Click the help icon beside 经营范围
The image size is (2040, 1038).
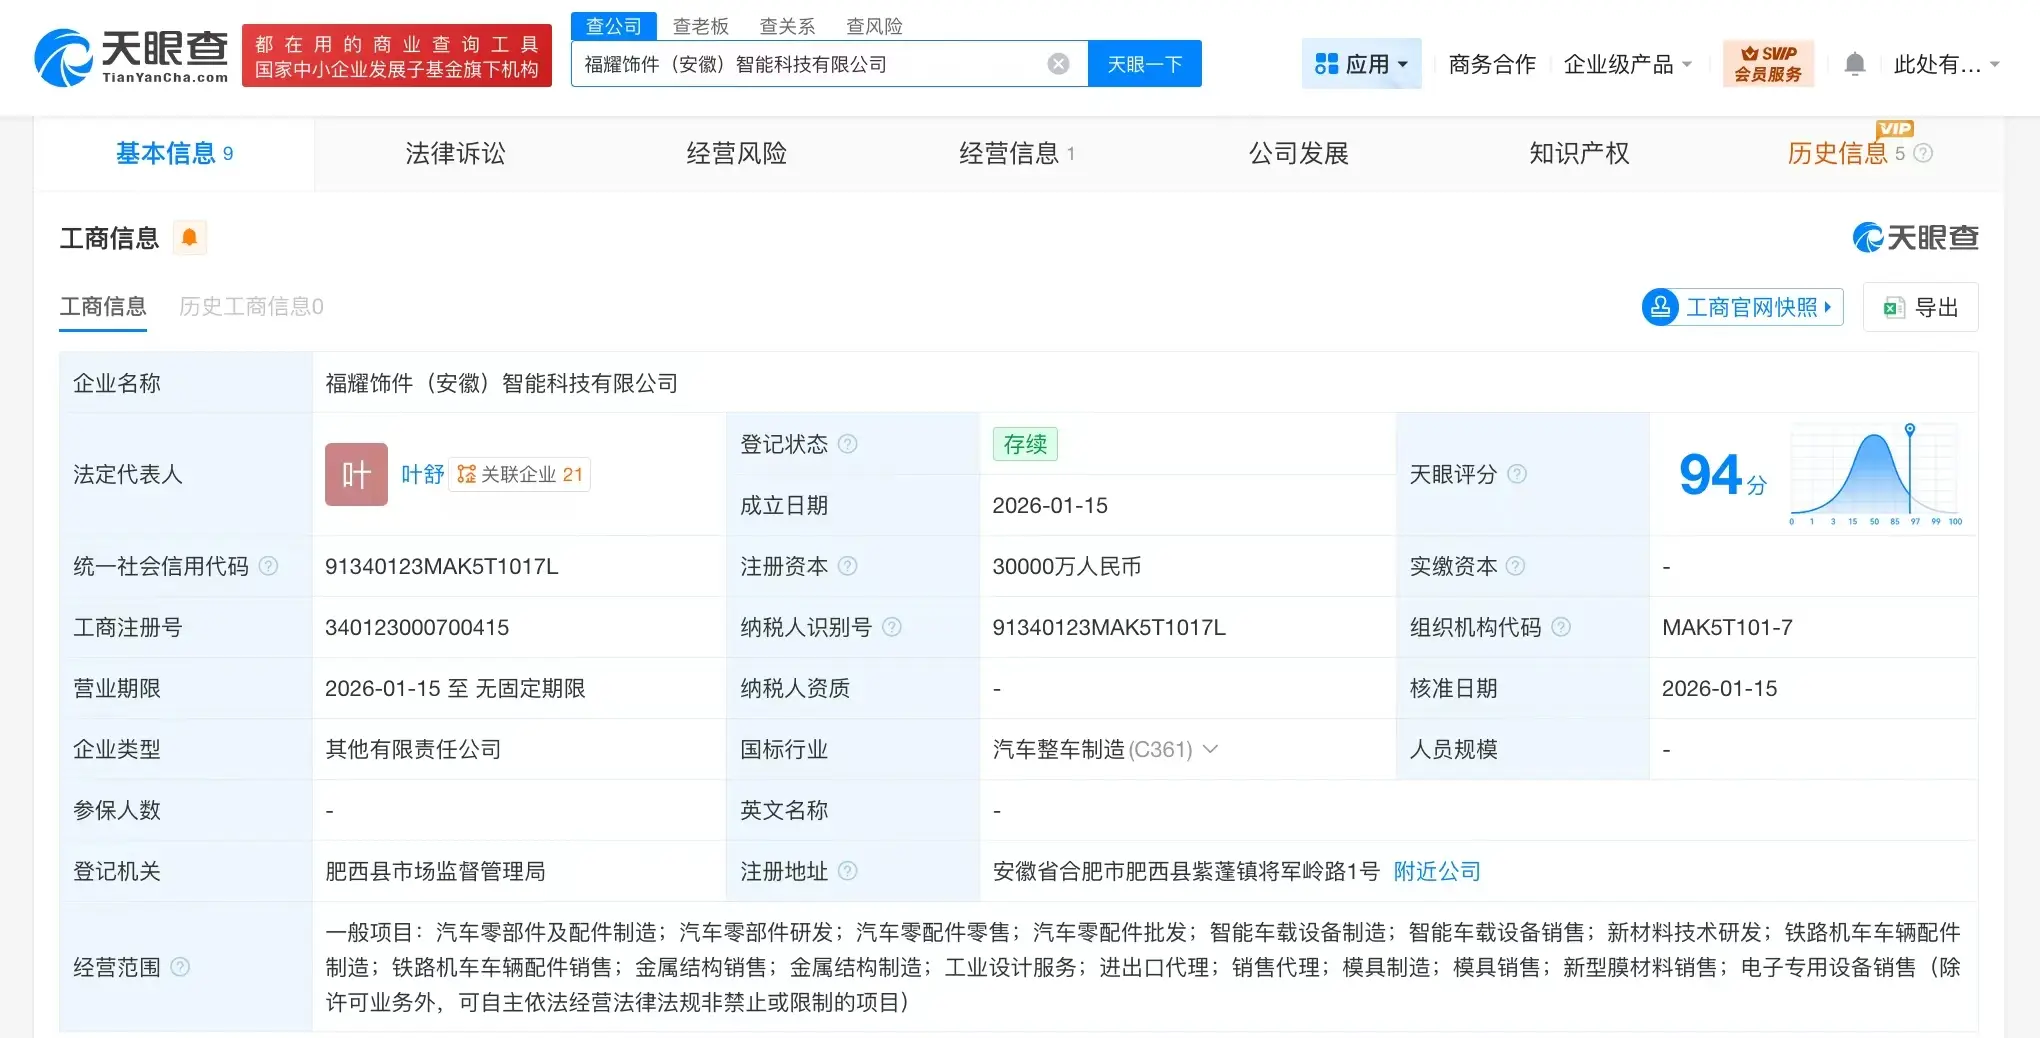pos(182,968)
